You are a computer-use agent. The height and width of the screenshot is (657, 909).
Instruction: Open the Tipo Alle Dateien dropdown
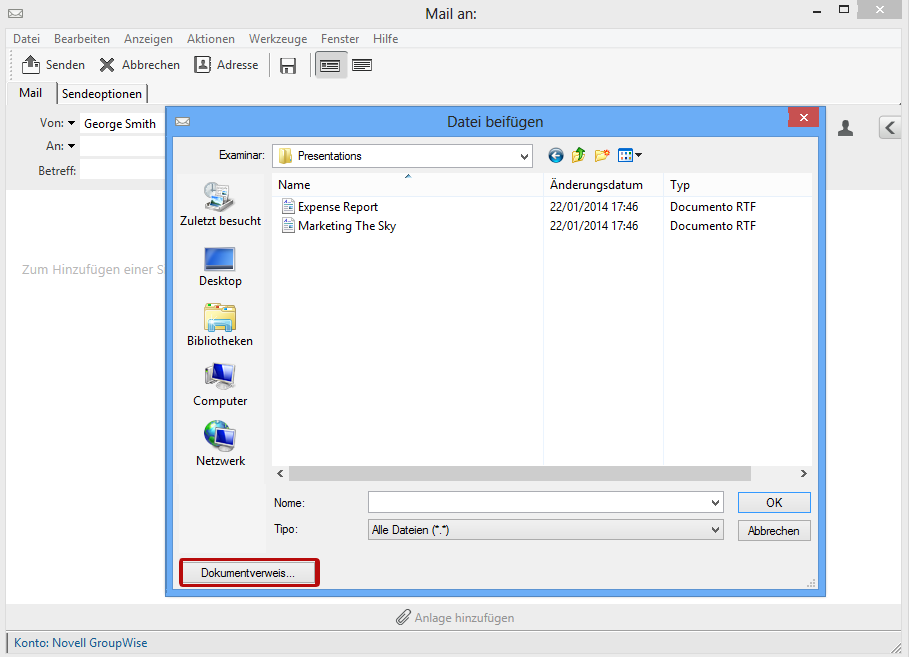[546, 530]
